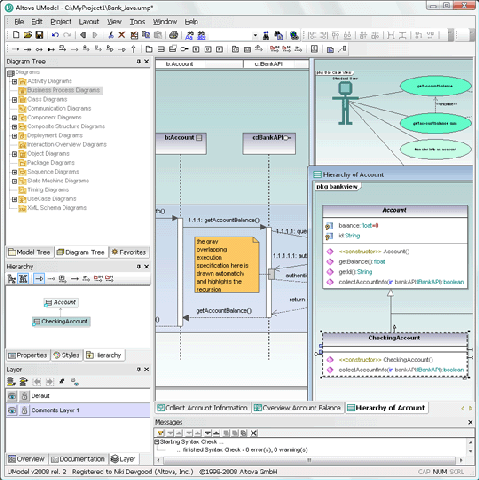Click the binoculars Find icon

[266, 35]
